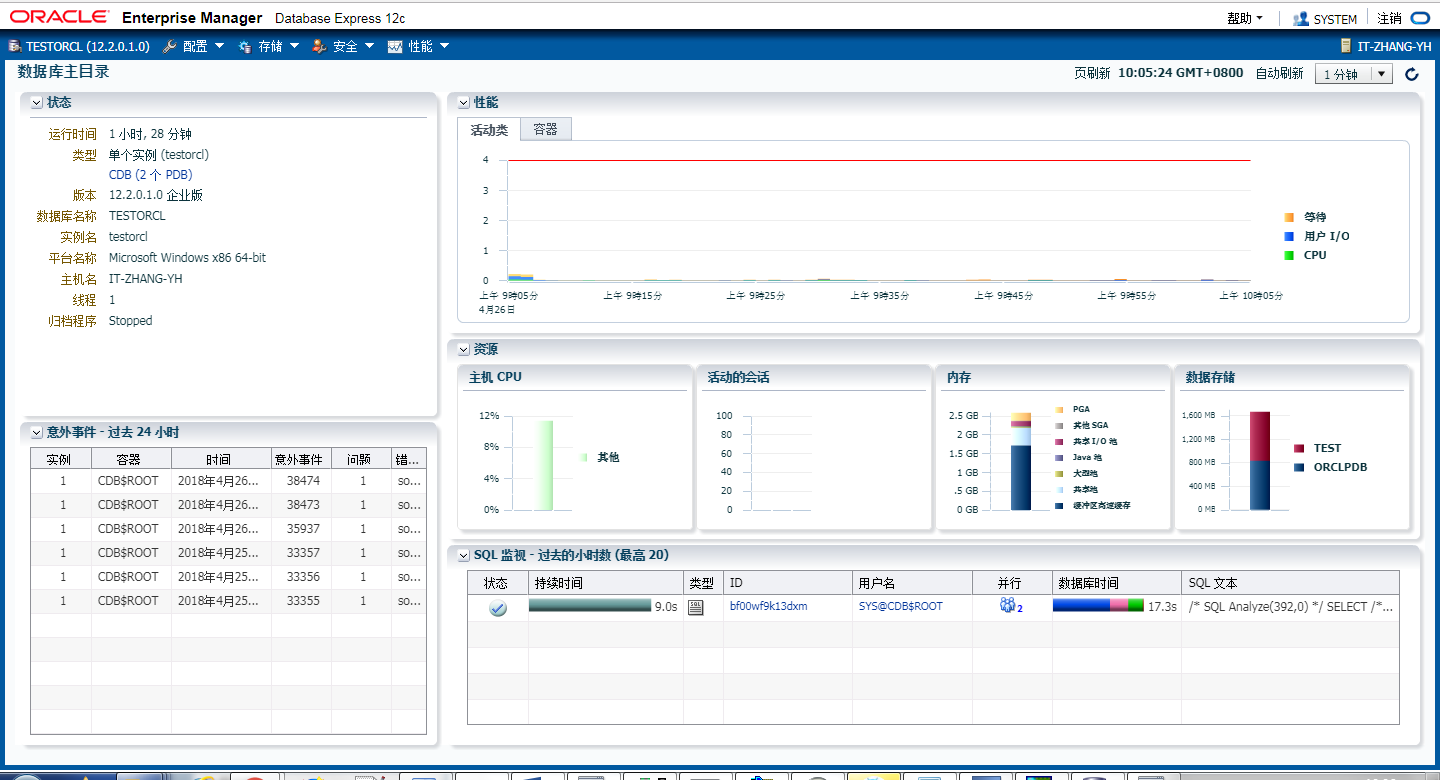Click the 等待 legend swatch
Image resolution: width=1440 pixels, height=780 pixels.
click(1289, 217)
